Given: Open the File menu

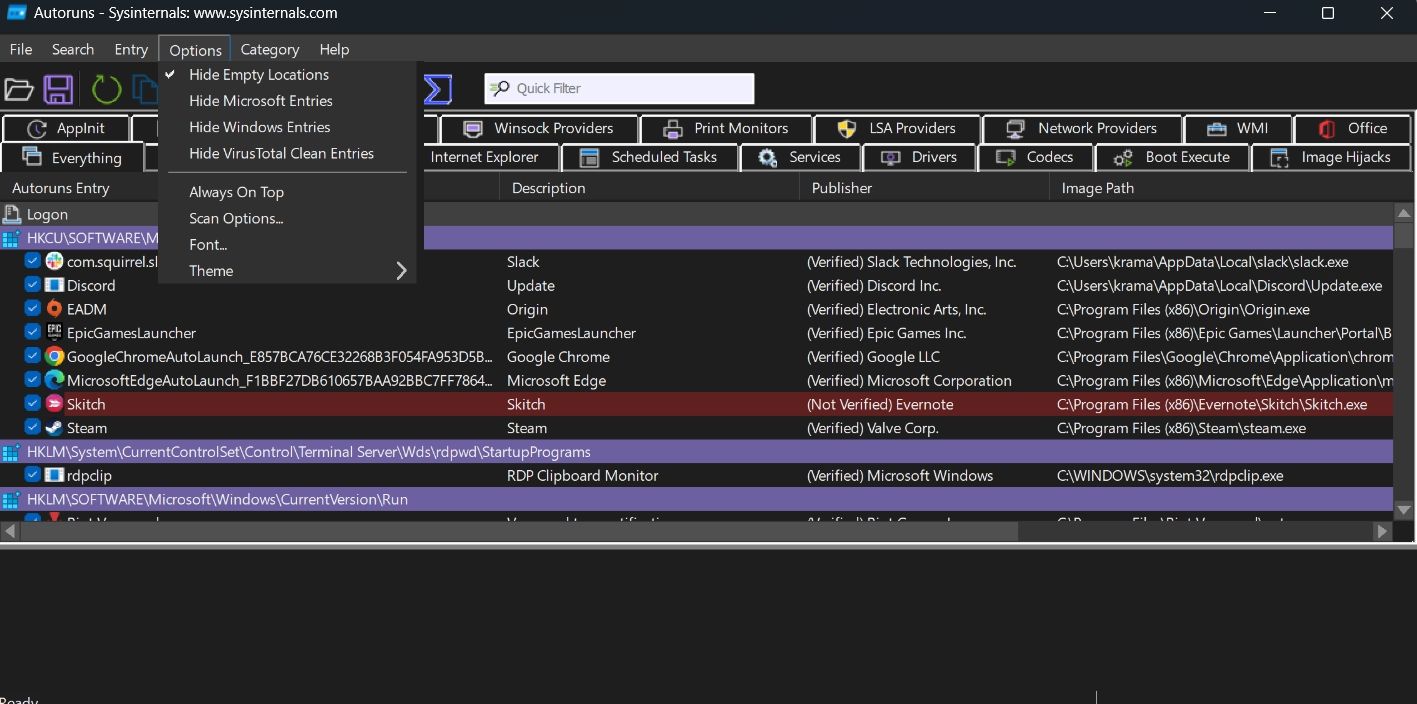Looking at the screenshot, I should pos(21,49).
